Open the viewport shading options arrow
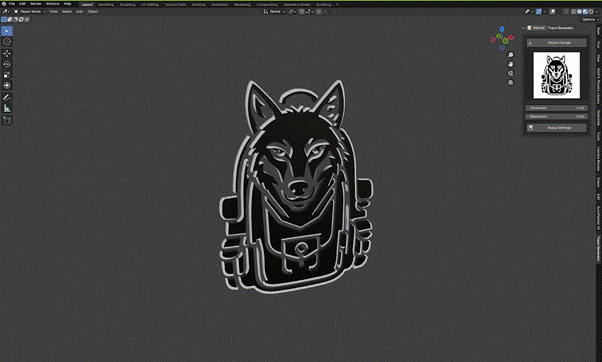Image resolution: width=602 pixels, height=362 pixels. (597, 12)
